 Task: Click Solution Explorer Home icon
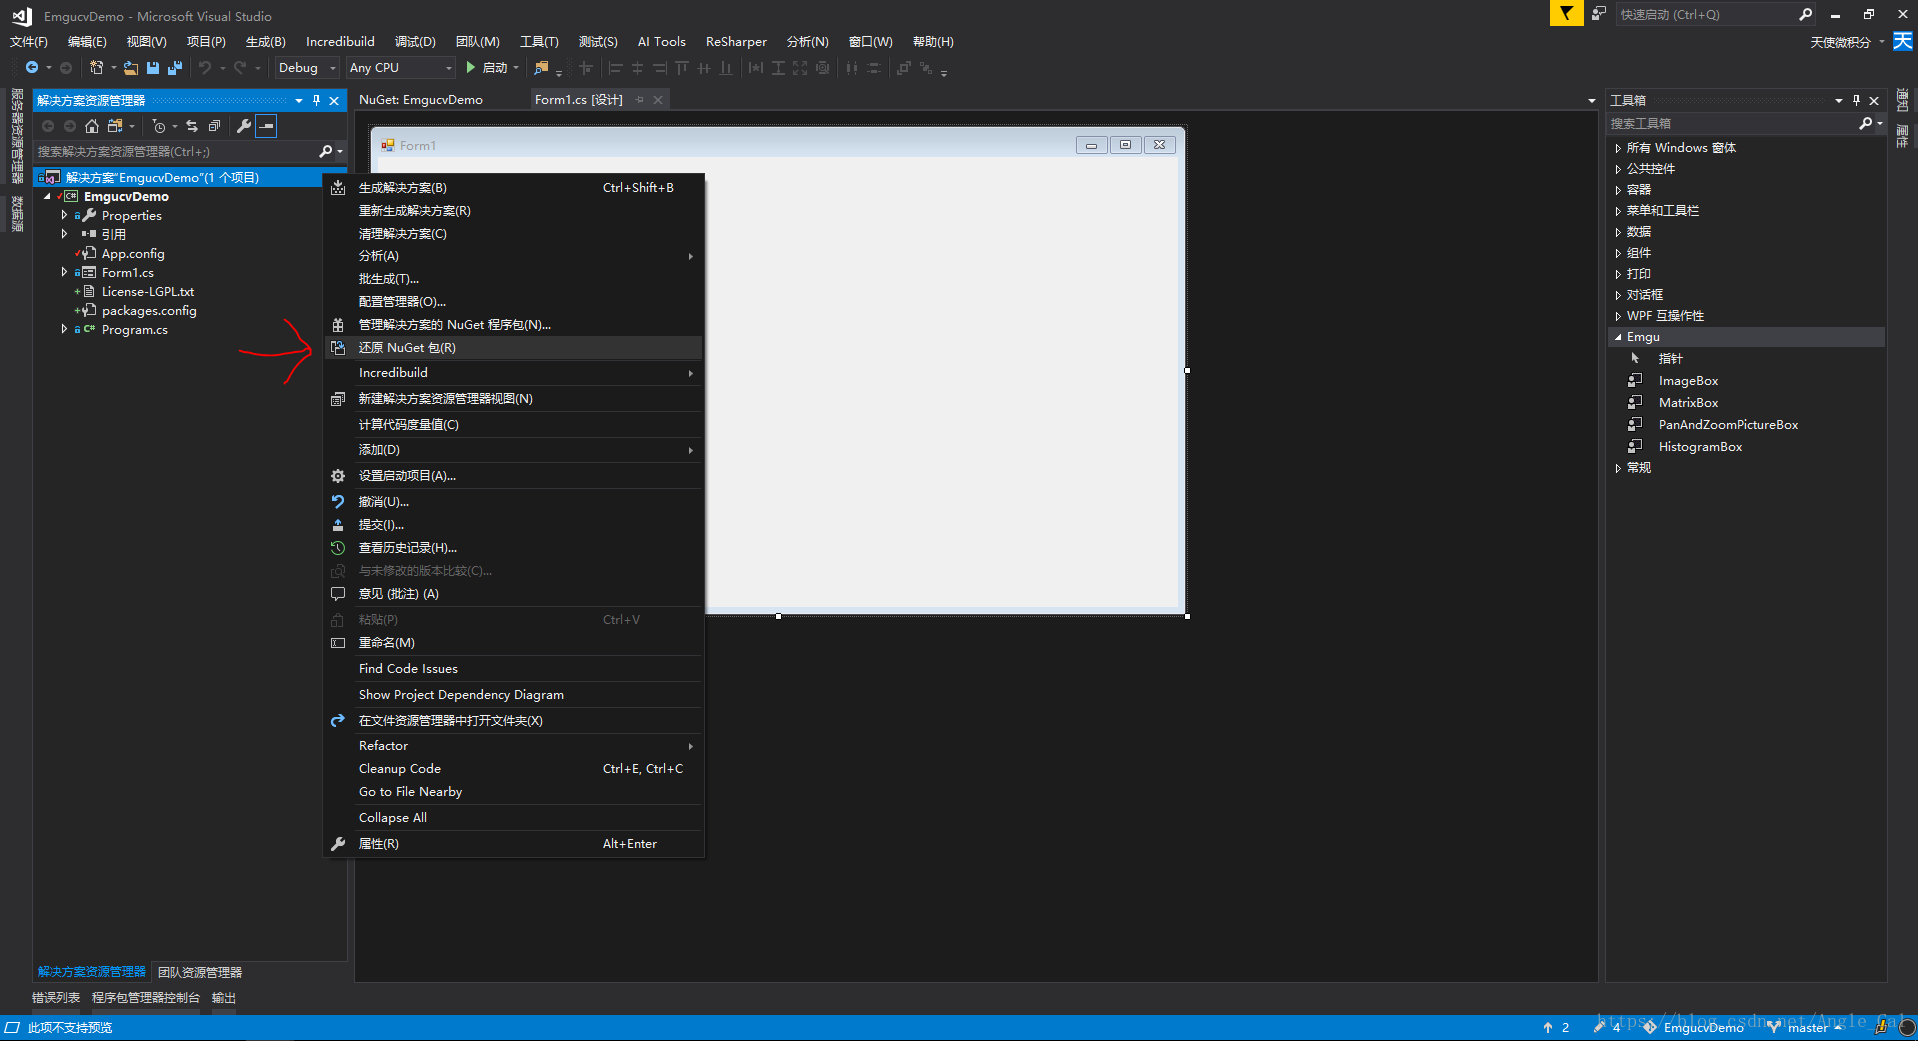tap(92, 126)
